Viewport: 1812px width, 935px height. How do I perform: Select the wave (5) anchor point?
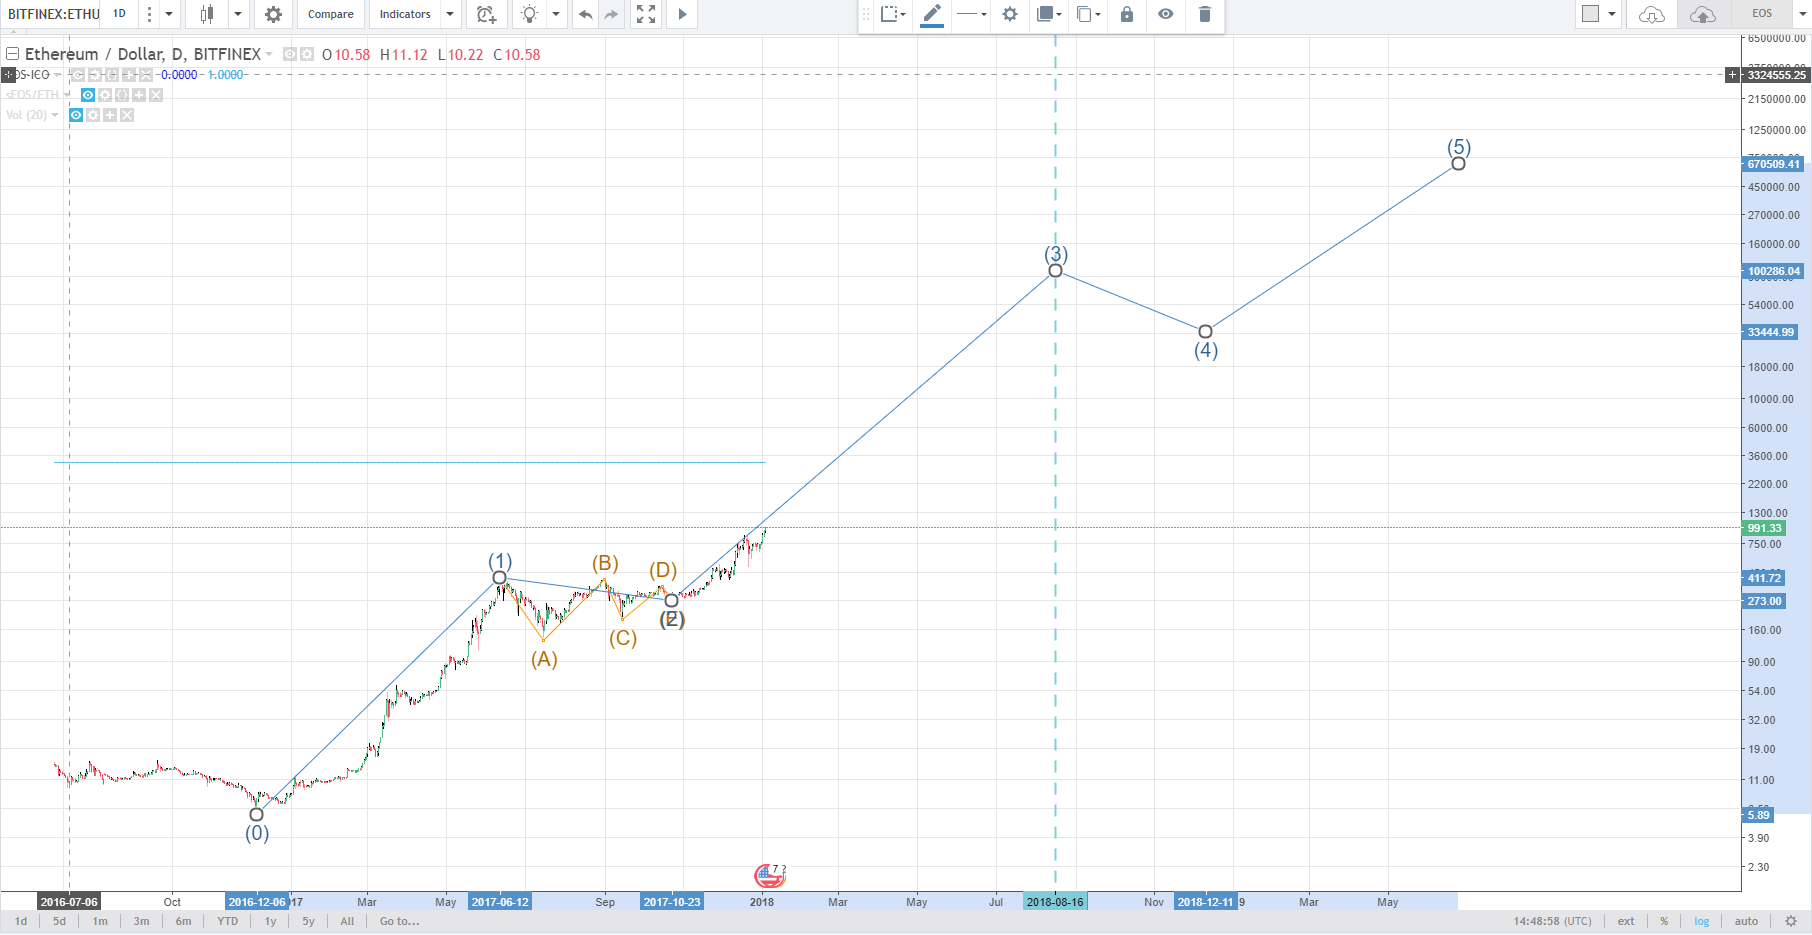point(1458,163)
